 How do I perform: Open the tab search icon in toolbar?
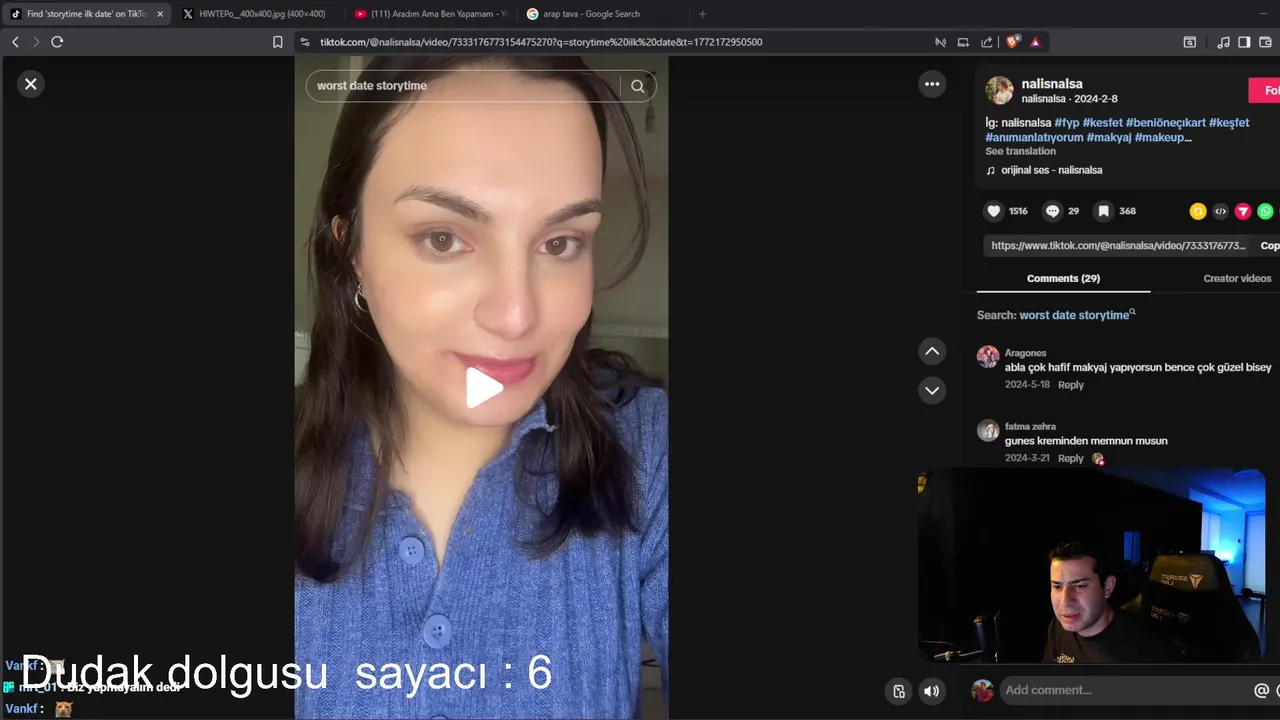(x=1190, y=42)
